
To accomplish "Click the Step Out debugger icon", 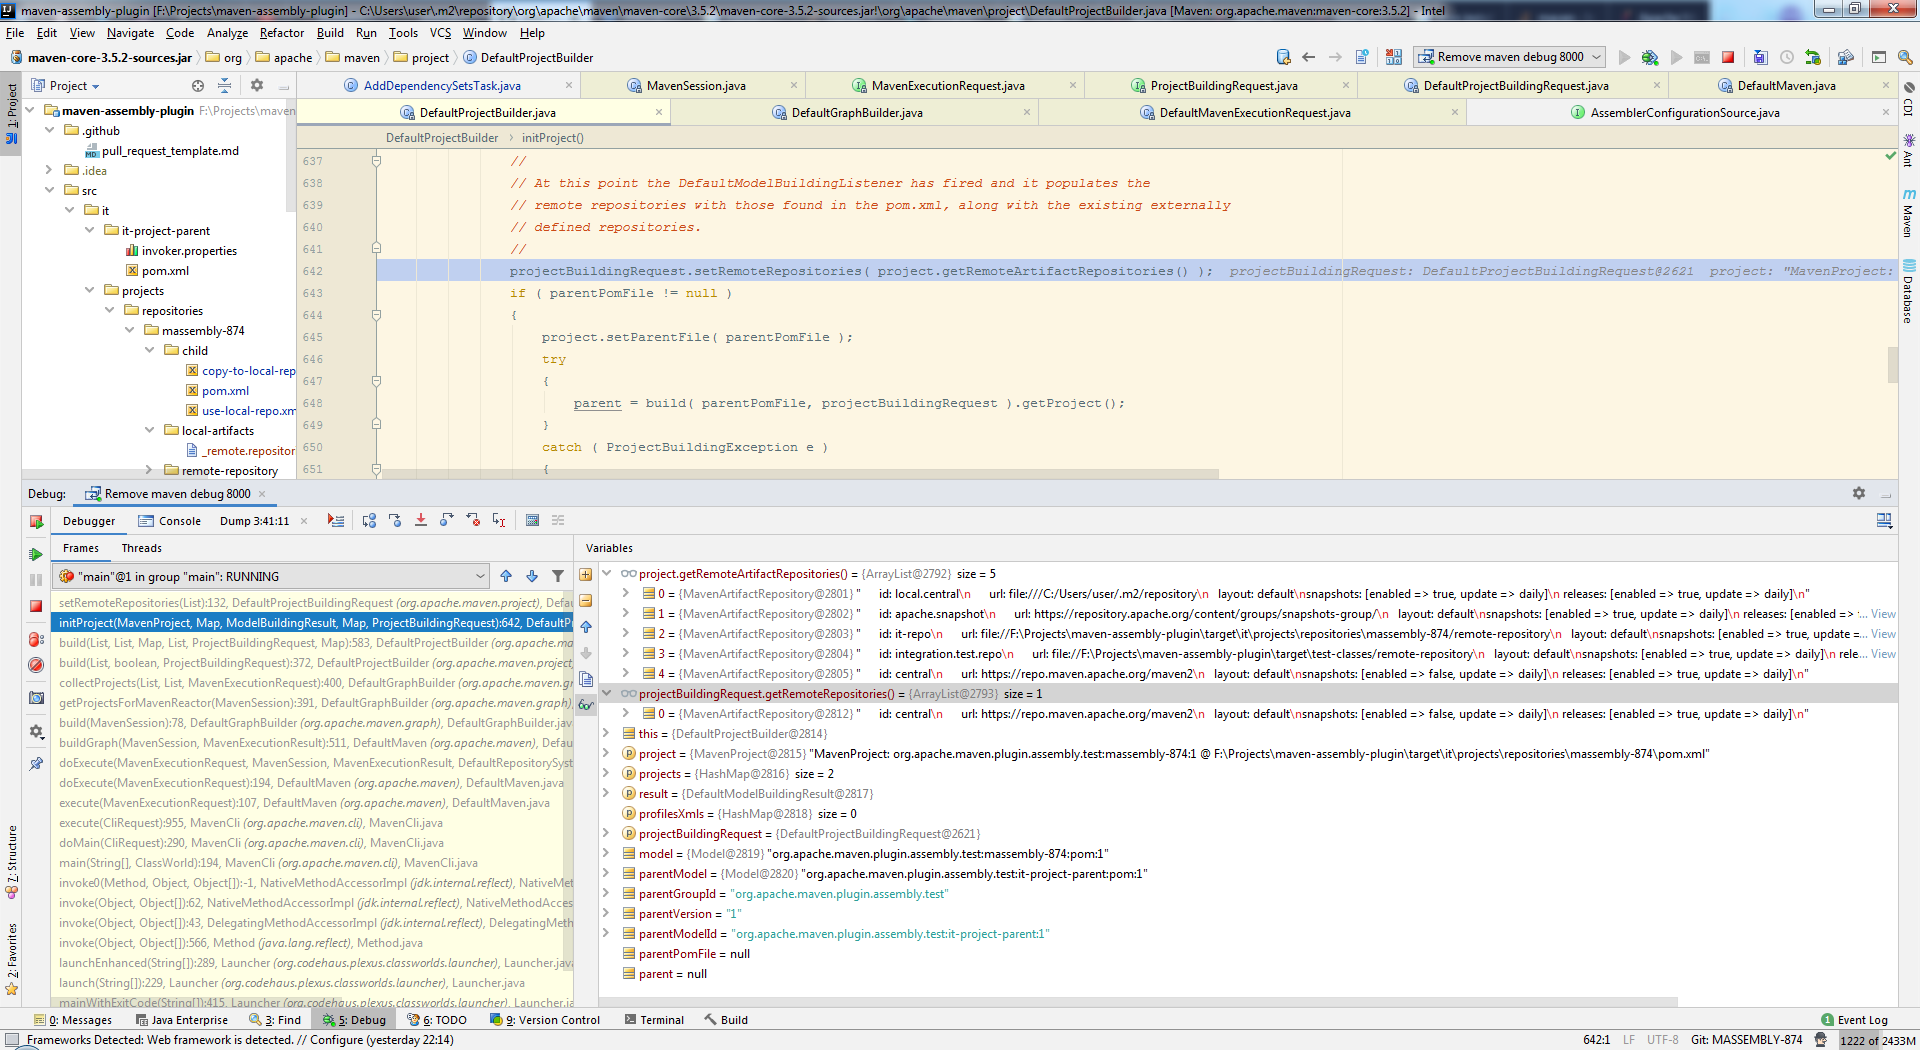I will [x=447, y=520].
